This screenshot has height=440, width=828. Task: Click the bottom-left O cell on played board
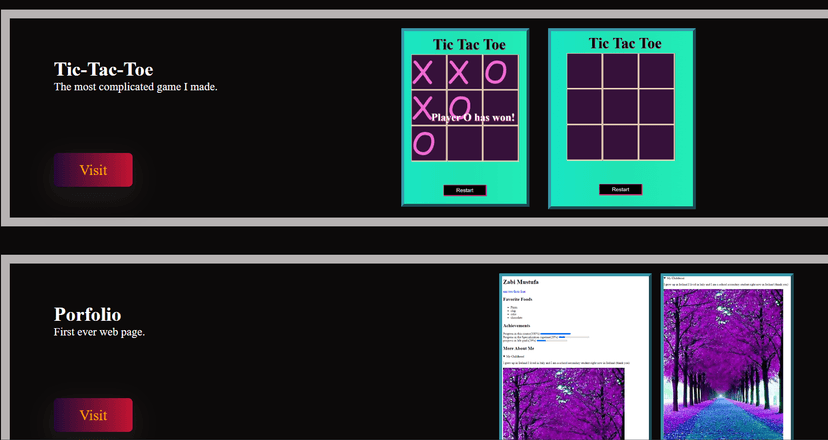429,143
